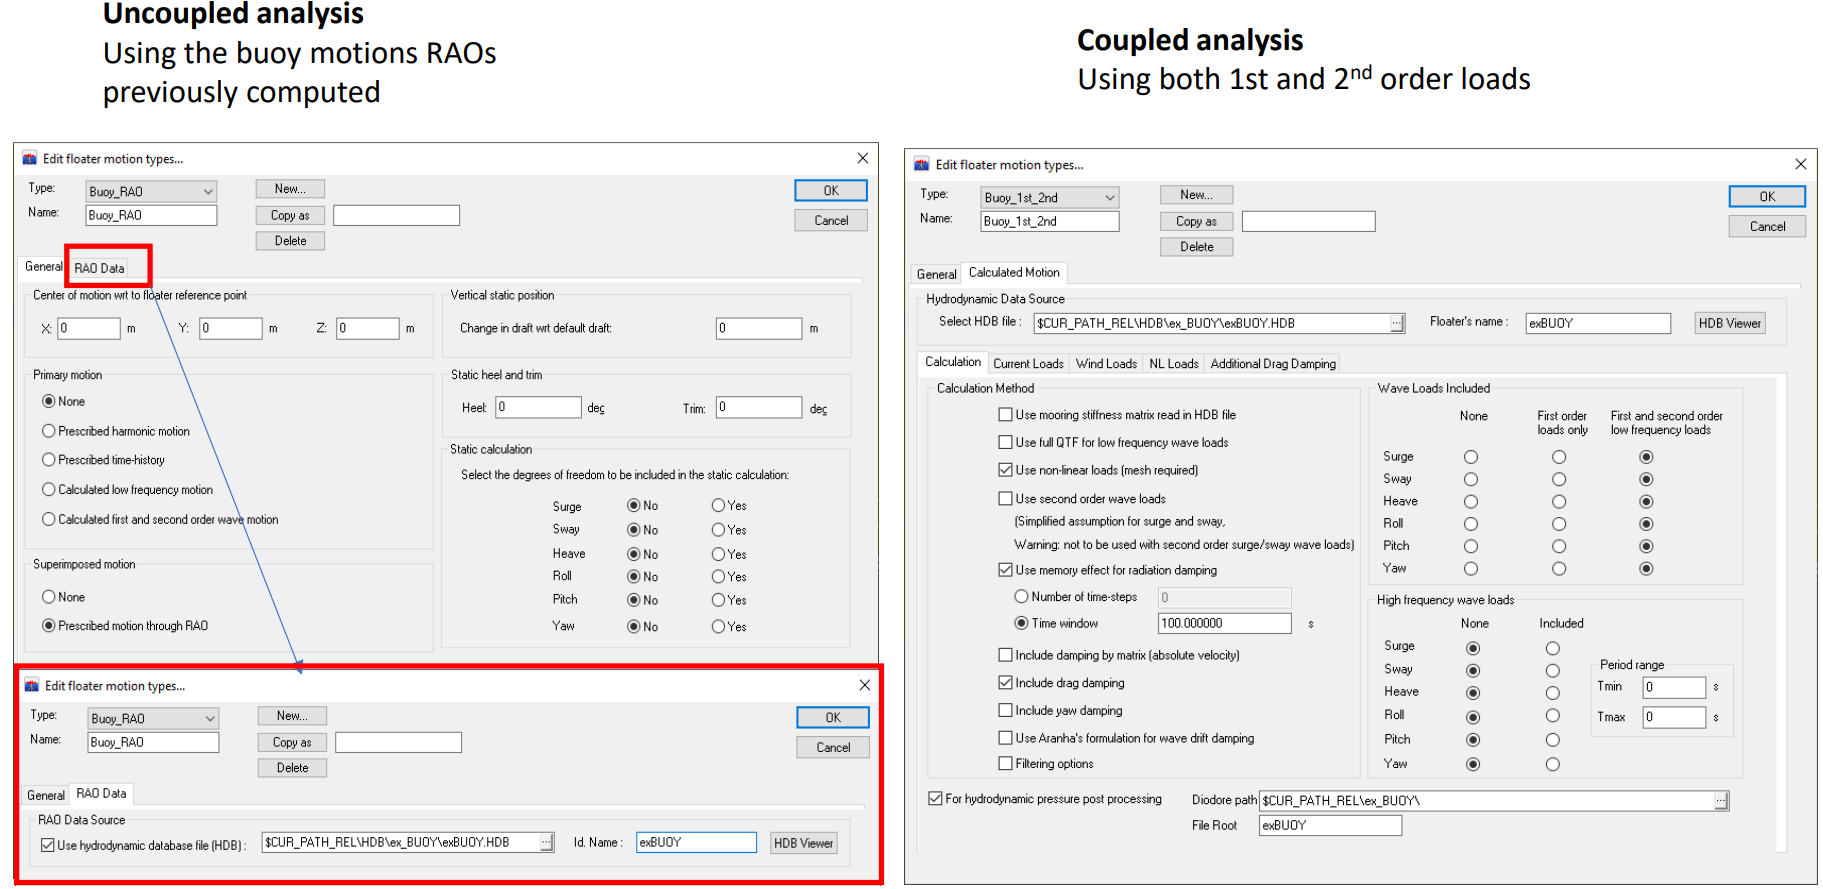Click the File Root text field
This screenshot has height=889, width=1823.
pos(1329,826)
